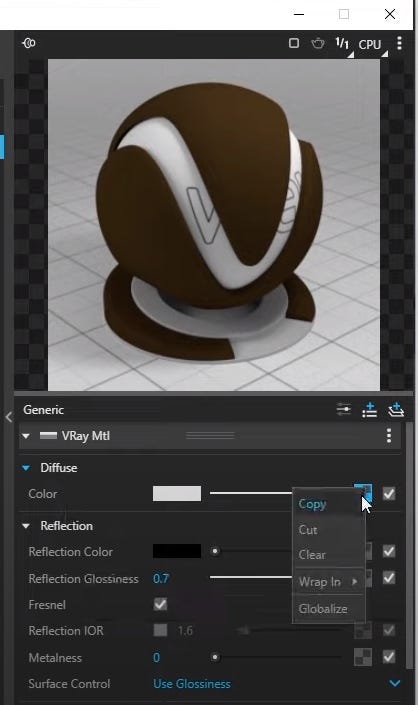Toggle the Reflection Color texture checkbox

[x=389, y=551]
